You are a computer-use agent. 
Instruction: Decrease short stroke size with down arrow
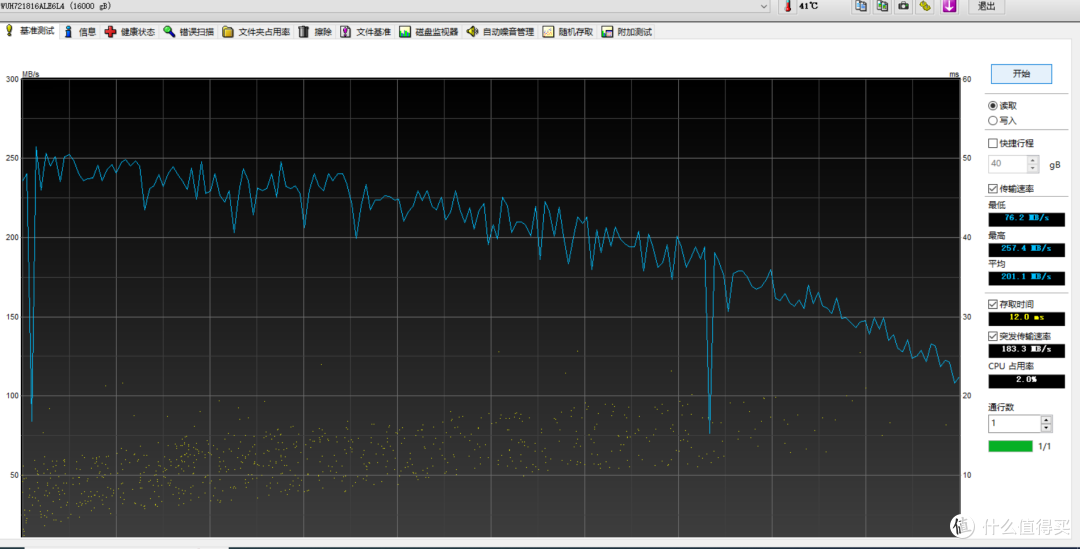tap(1032, 168)
